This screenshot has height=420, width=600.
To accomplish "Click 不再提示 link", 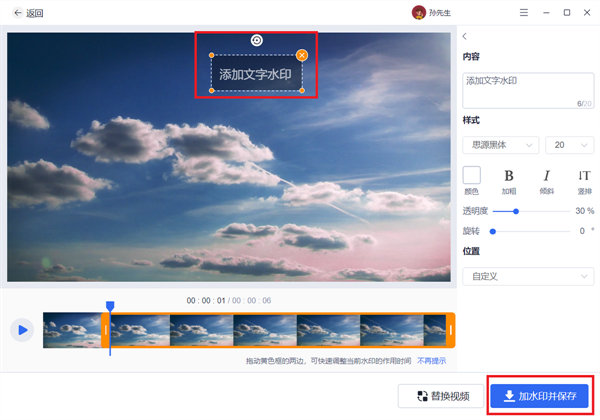I will click(431, 361).
